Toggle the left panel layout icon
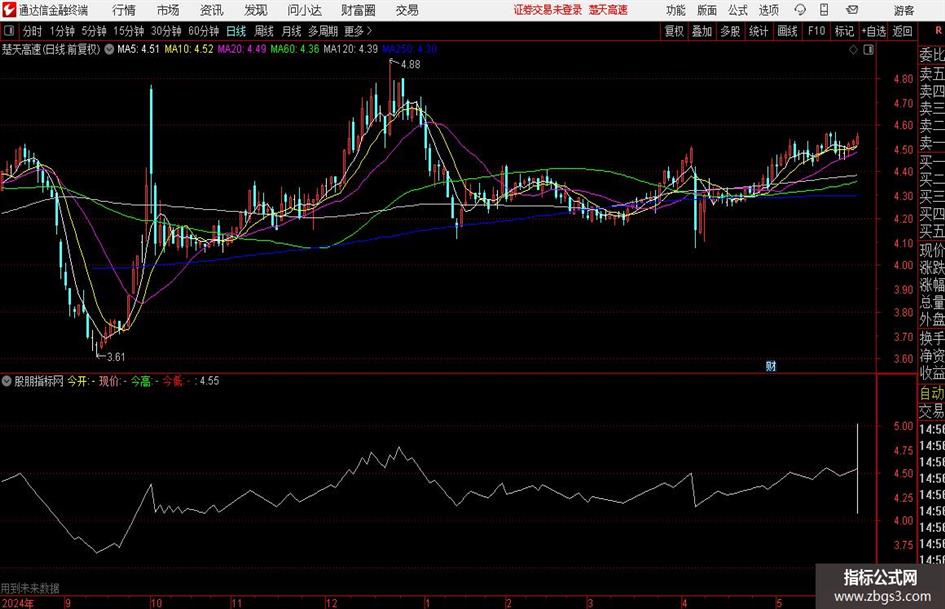 click(9, 31)
